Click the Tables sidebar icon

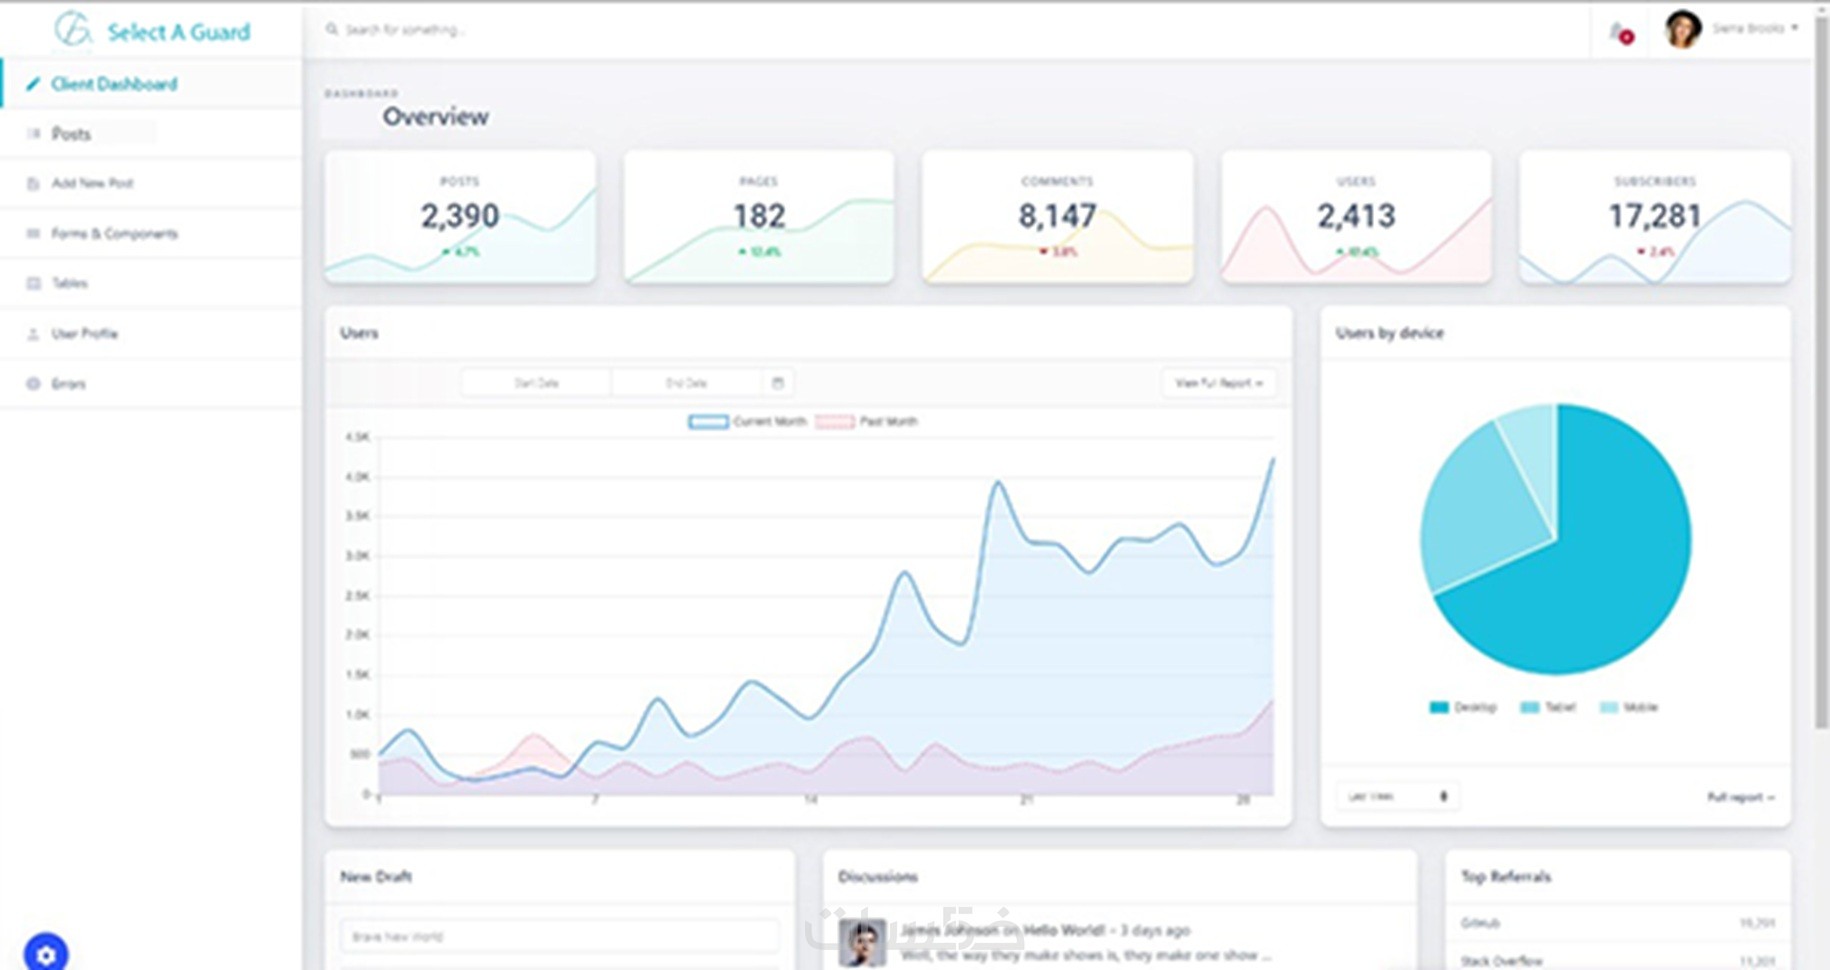[x=33, y=283]
